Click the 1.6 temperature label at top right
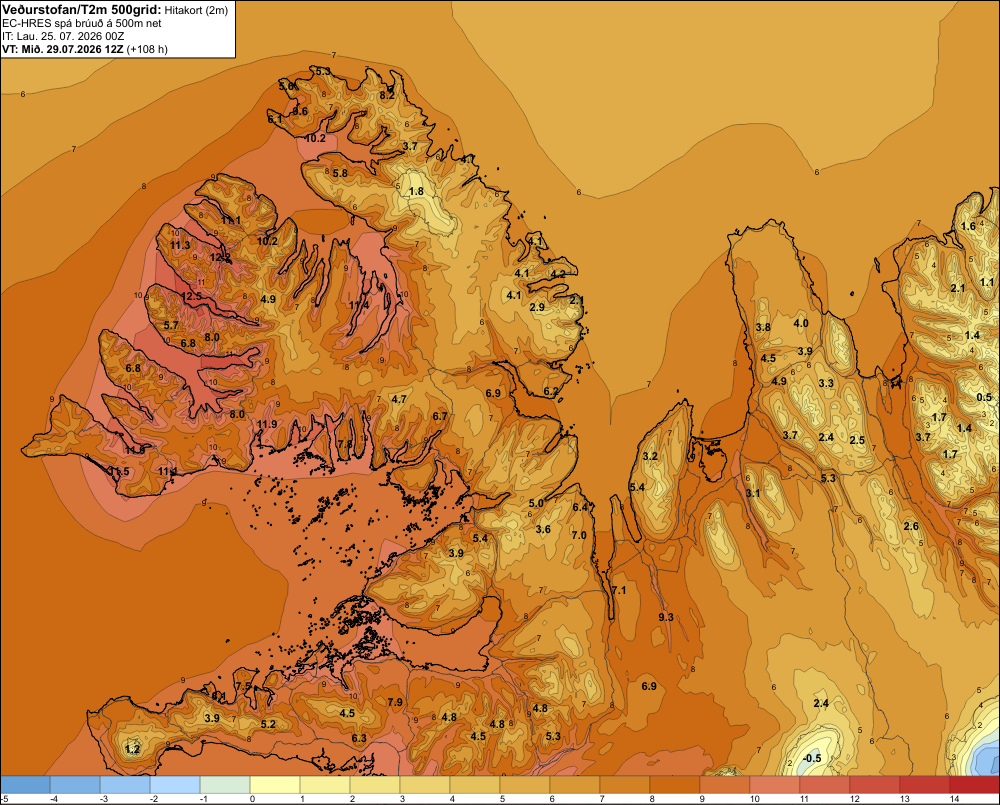This screenshot has height=805, width=1000. 968,226
